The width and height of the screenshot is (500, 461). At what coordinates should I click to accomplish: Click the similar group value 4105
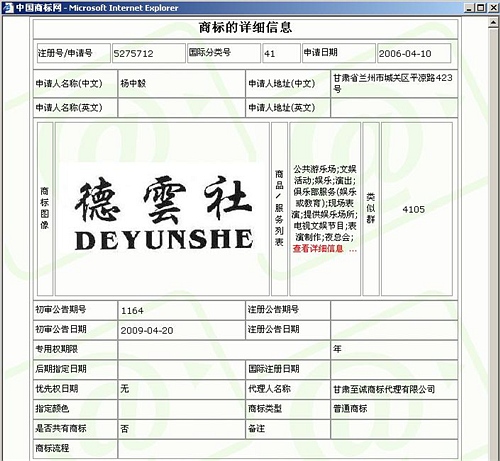(x=413, y=209)
